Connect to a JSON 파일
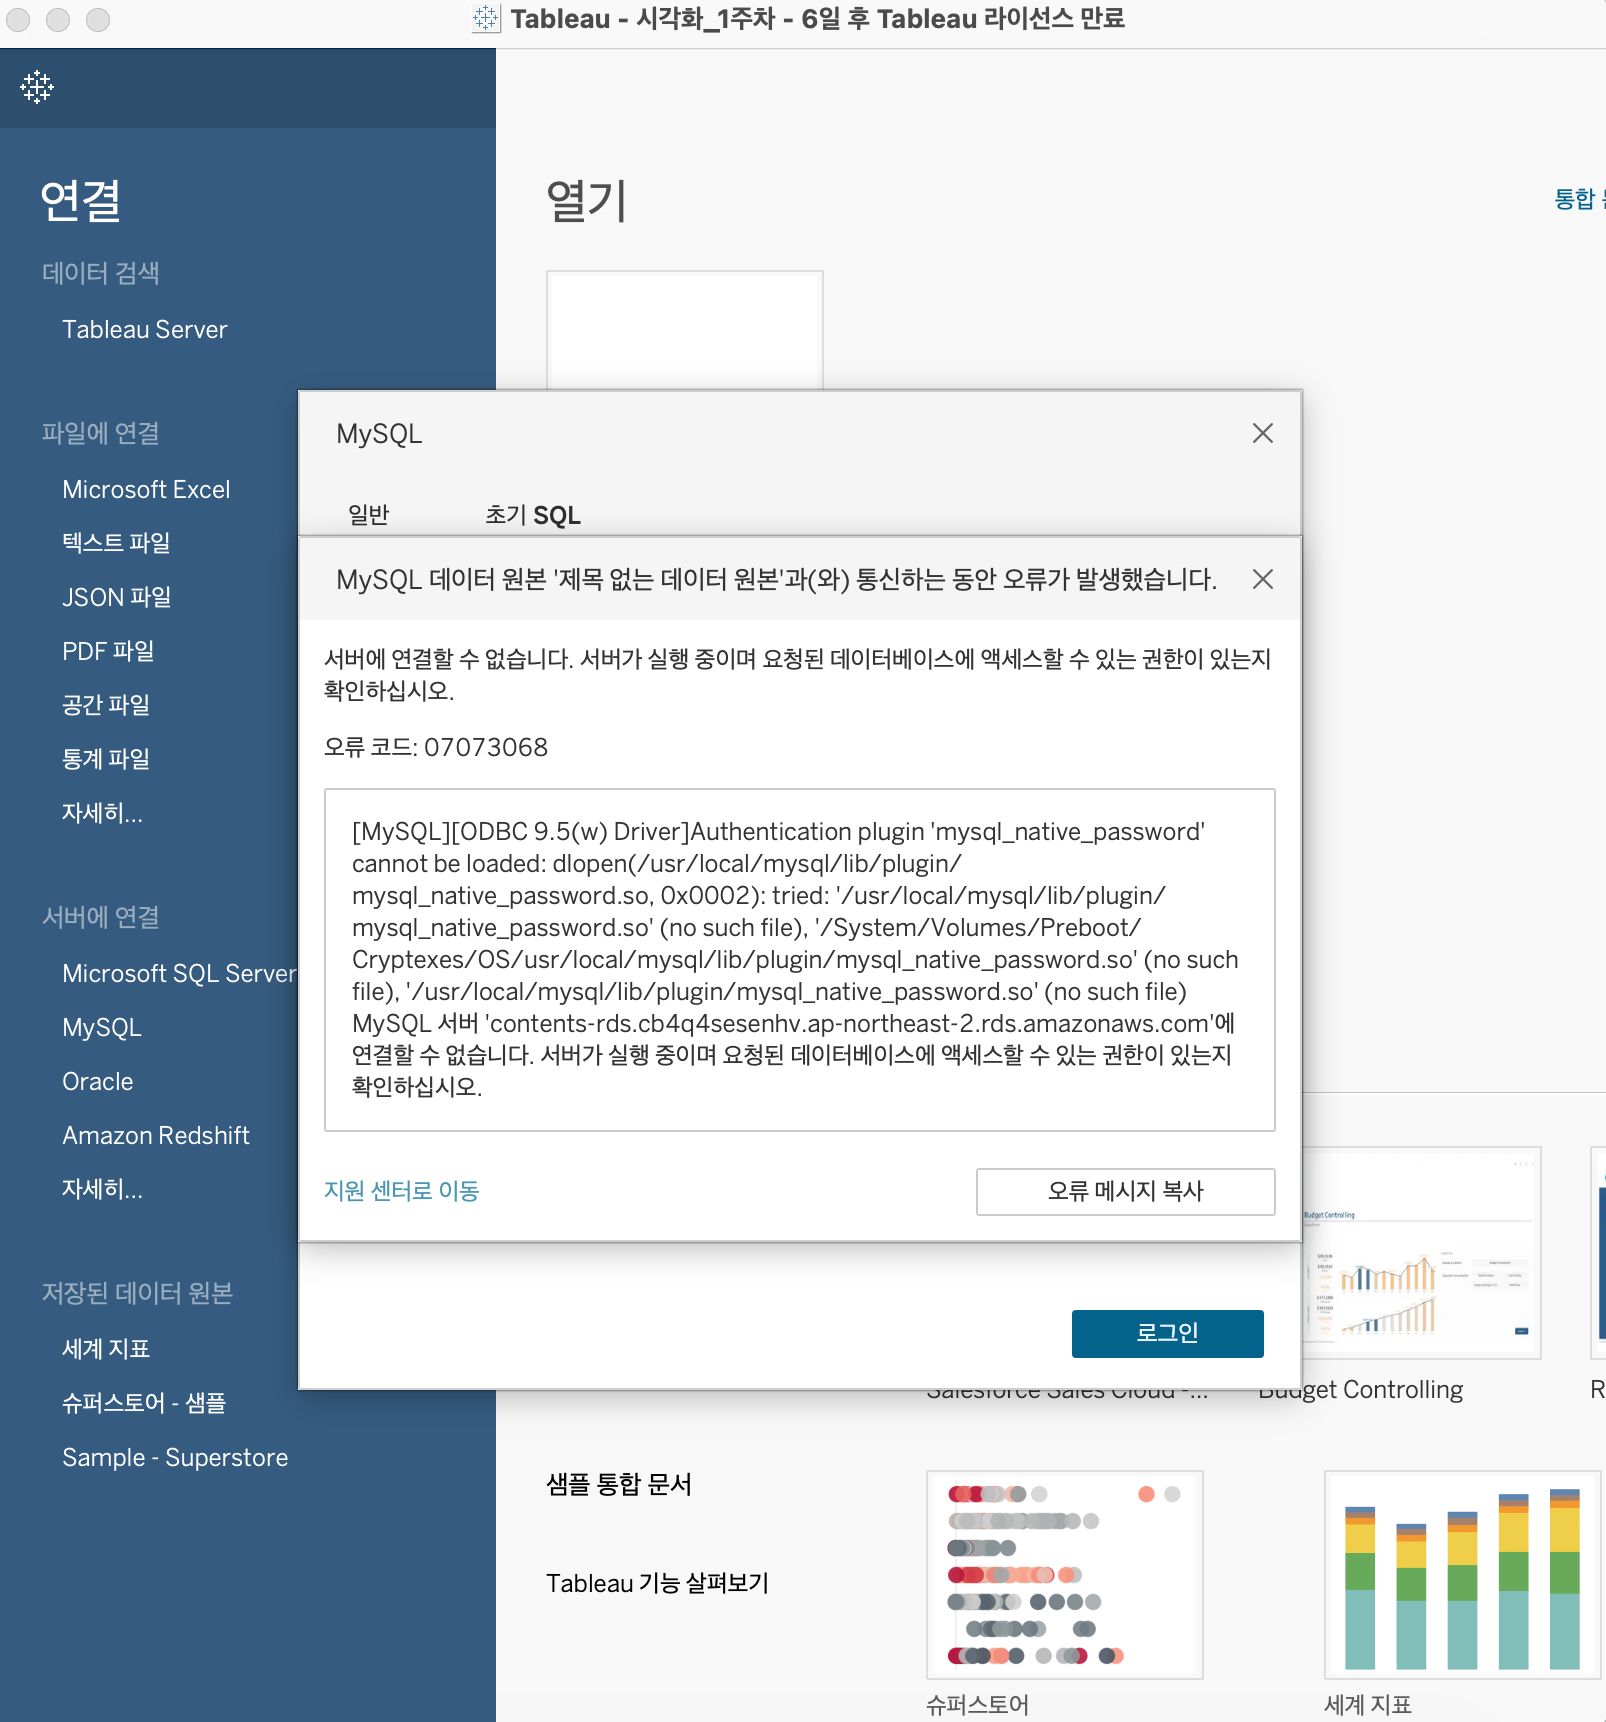The width and height of the screenshot is (1606, 1722). tap(116, 597)
